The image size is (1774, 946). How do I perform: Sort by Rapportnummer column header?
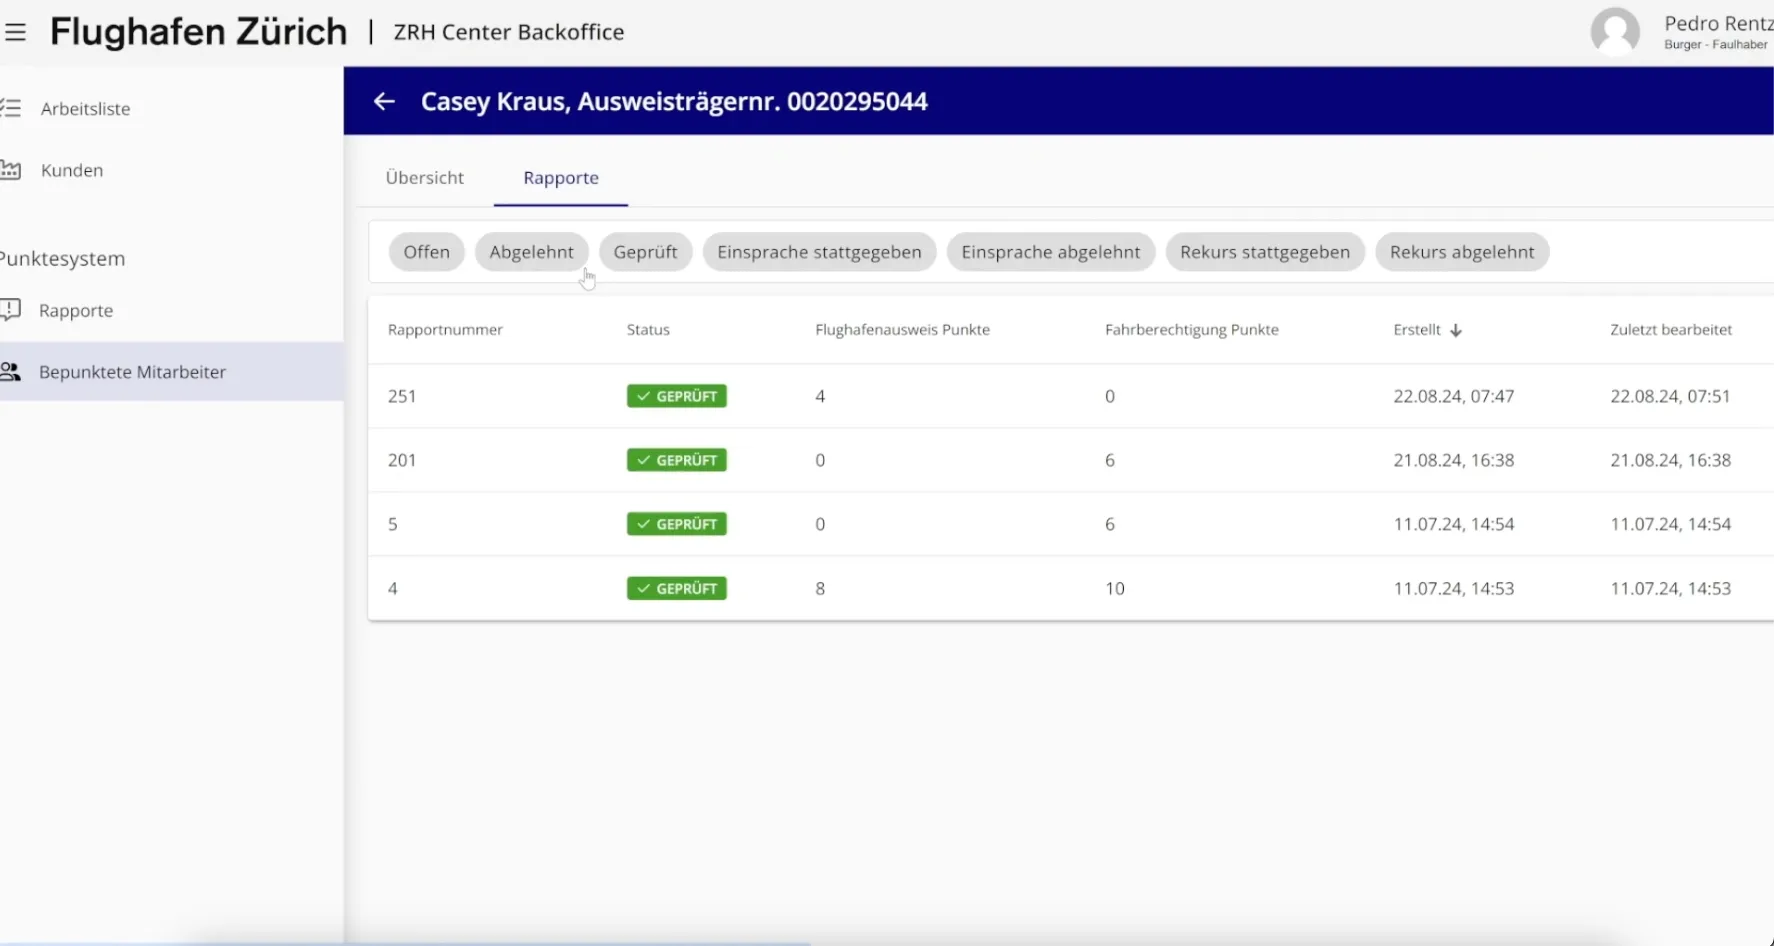coord(445,330)
